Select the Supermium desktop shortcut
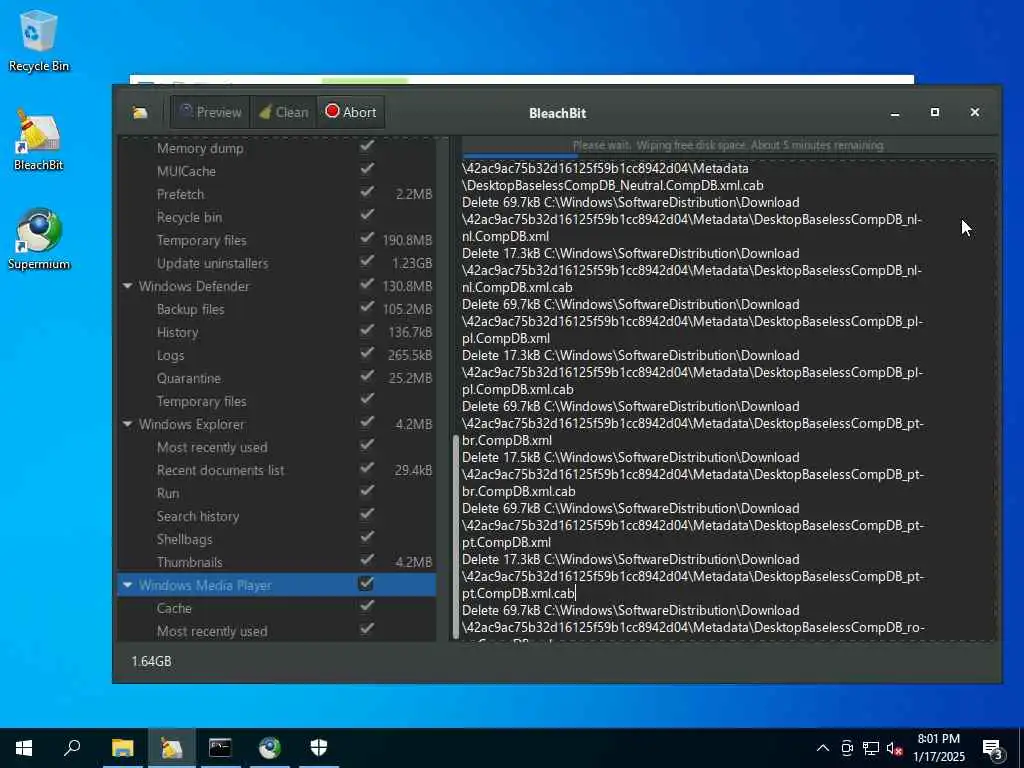The width and height of the screenshot is (1024, 768). [x=39, y=240]
